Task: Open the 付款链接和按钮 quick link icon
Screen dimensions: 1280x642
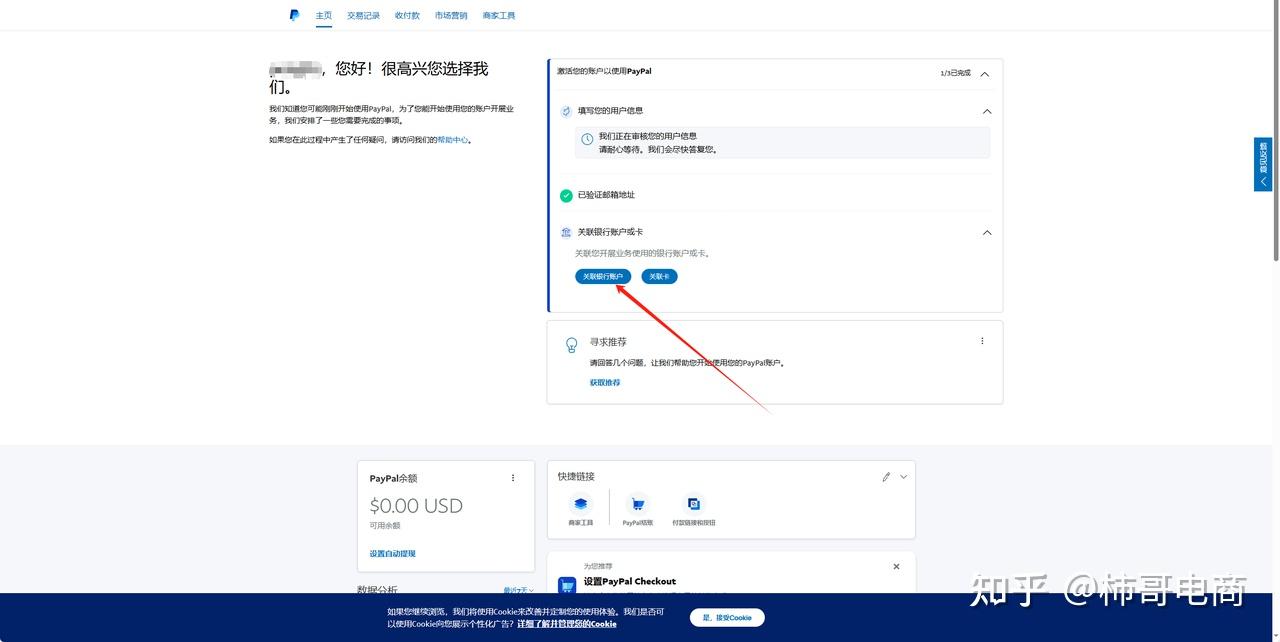Action: [x=694, y=504]
